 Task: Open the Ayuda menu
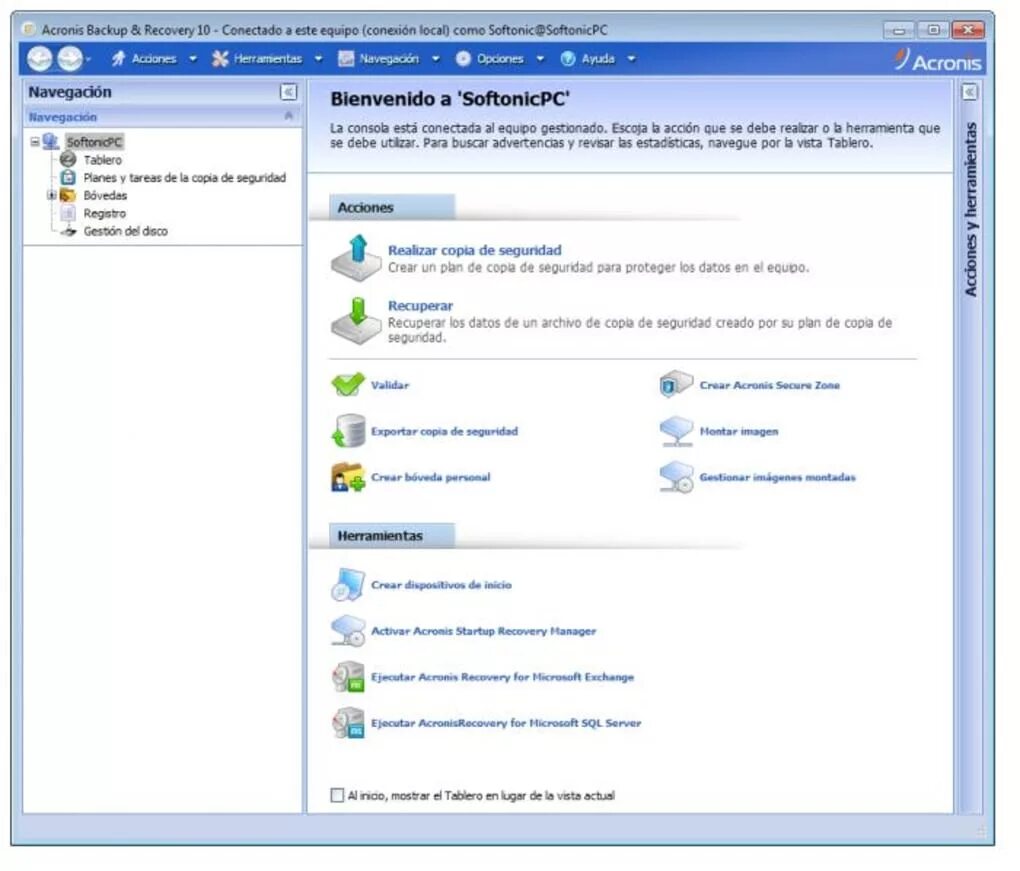tap(598, 59)
